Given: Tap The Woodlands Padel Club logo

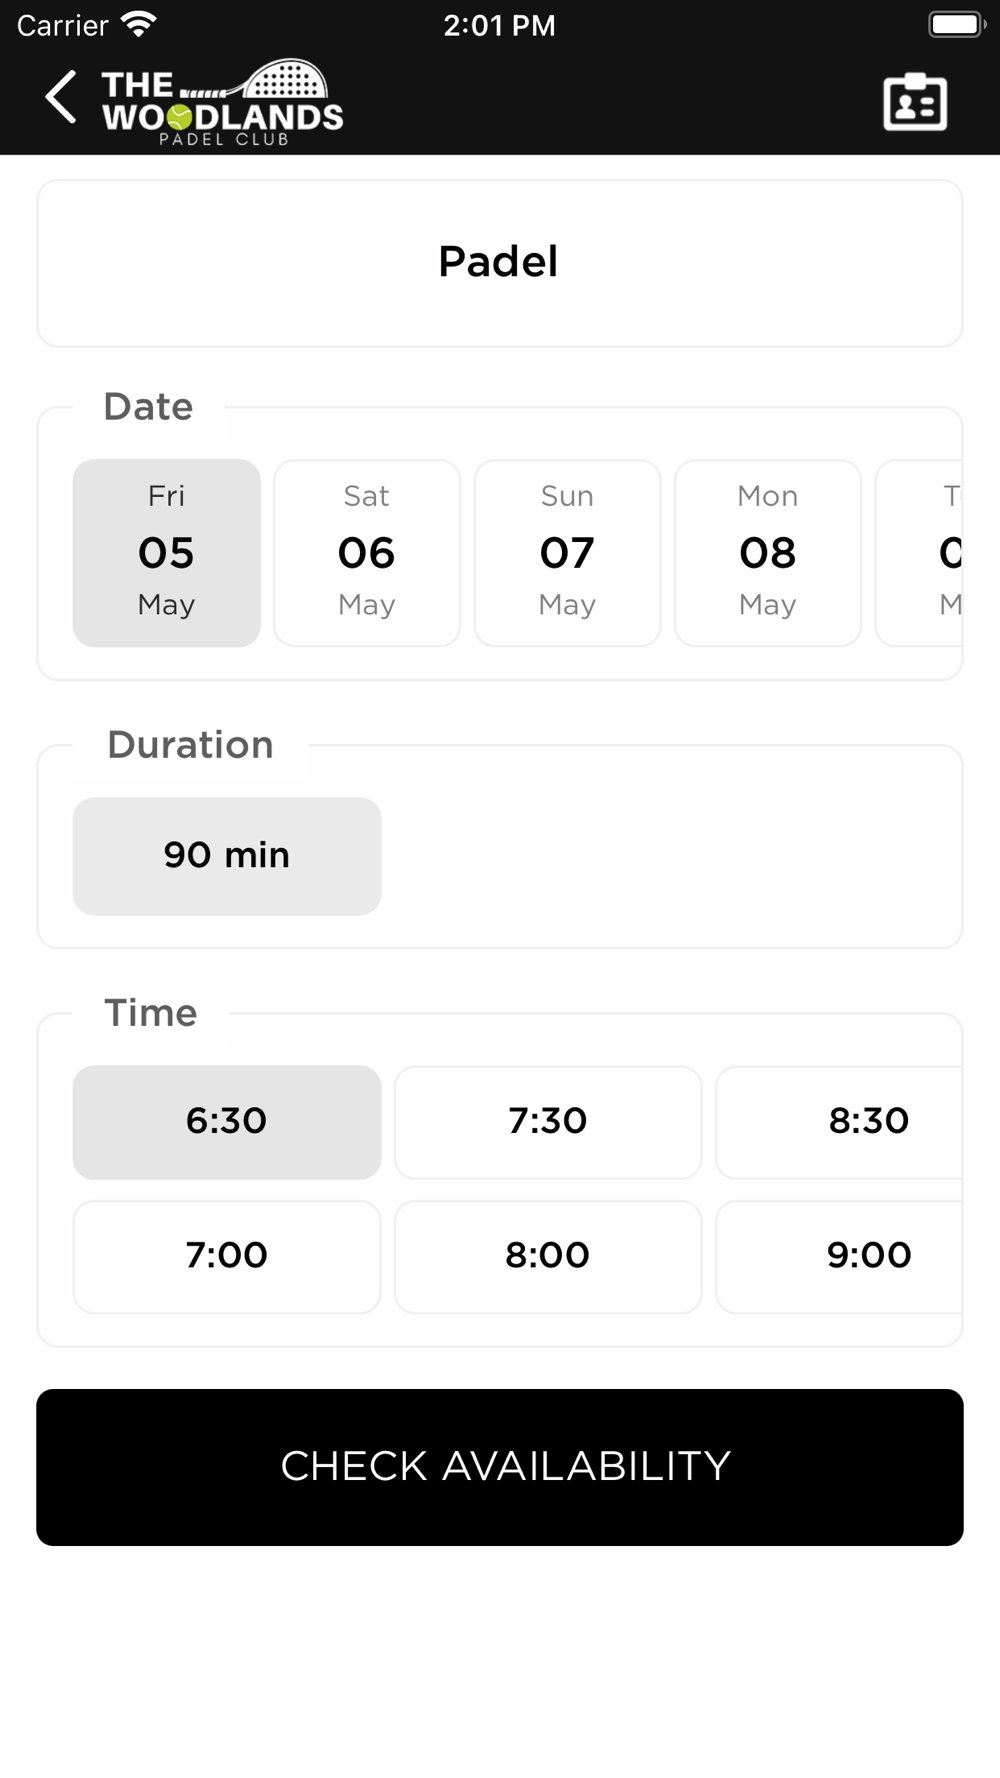Looking at the screenshot, I should [222, 102].
